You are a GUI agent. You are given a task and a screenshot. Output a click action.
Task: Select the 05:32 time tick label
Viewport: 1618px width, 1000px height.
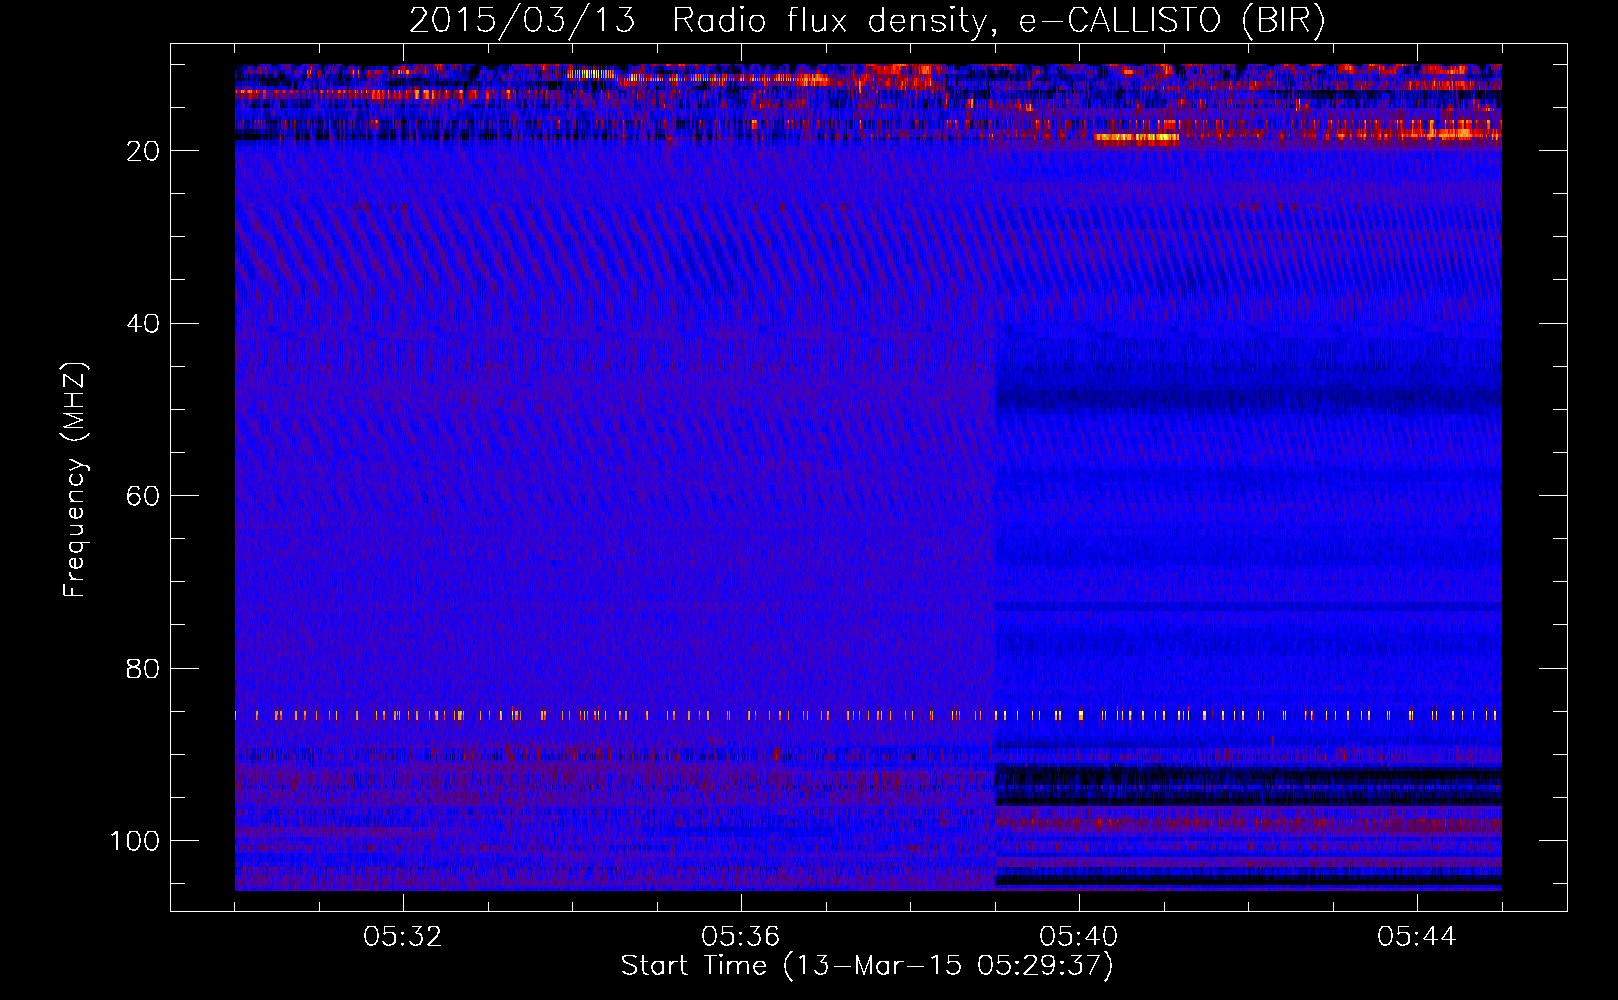point(403,937)
